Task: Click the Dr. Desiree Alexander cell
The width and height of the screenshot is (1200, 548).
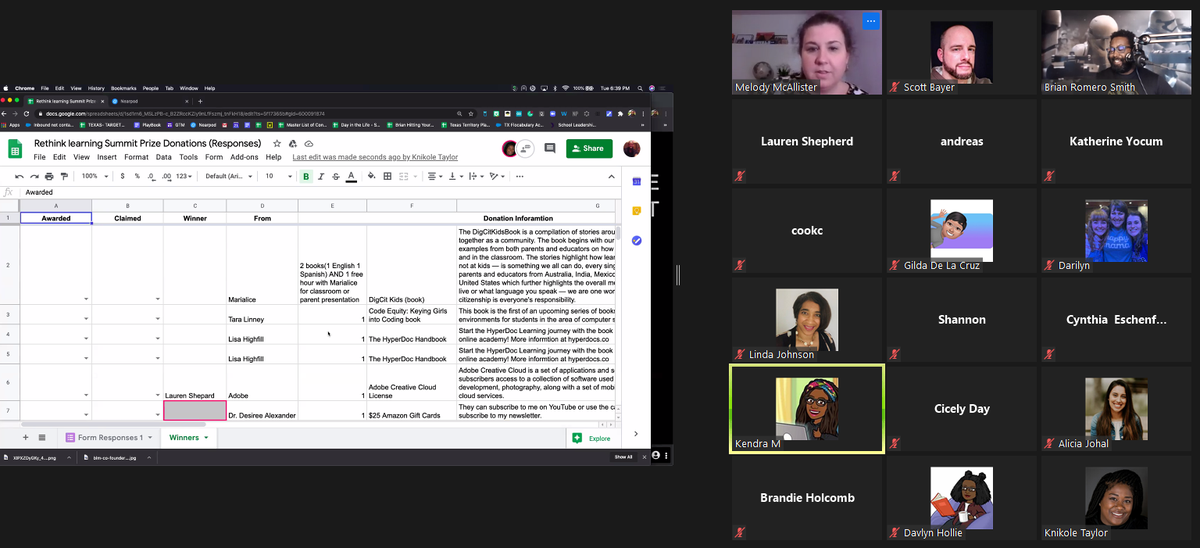Action: 262,410
